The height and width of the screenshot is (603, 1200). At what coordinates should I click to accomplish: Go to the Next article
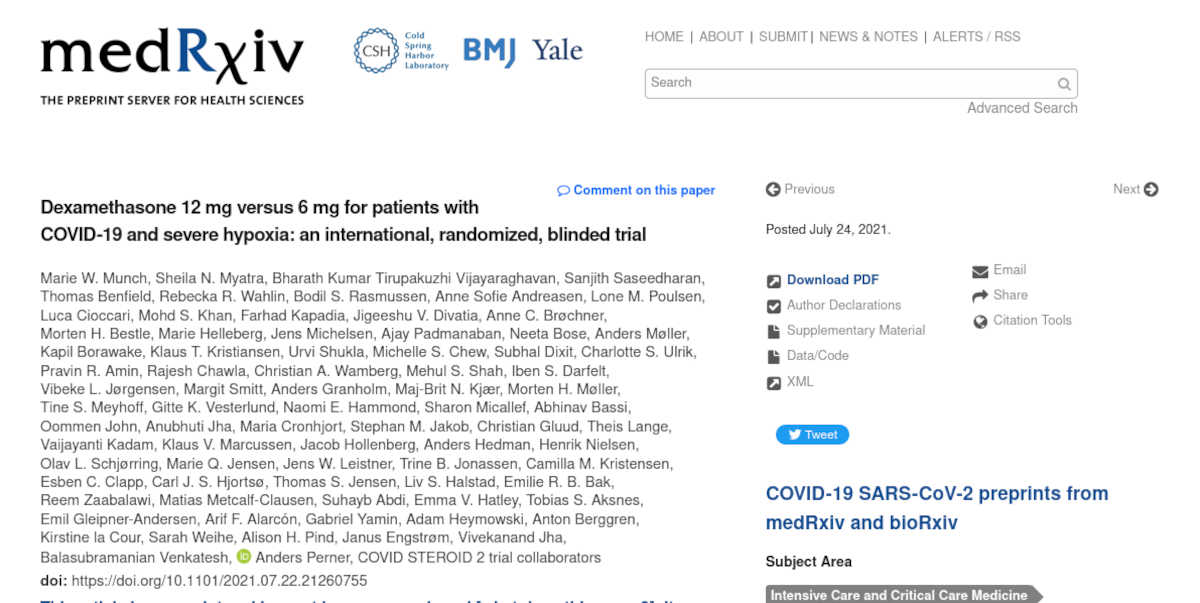[x=1135, y=189]
